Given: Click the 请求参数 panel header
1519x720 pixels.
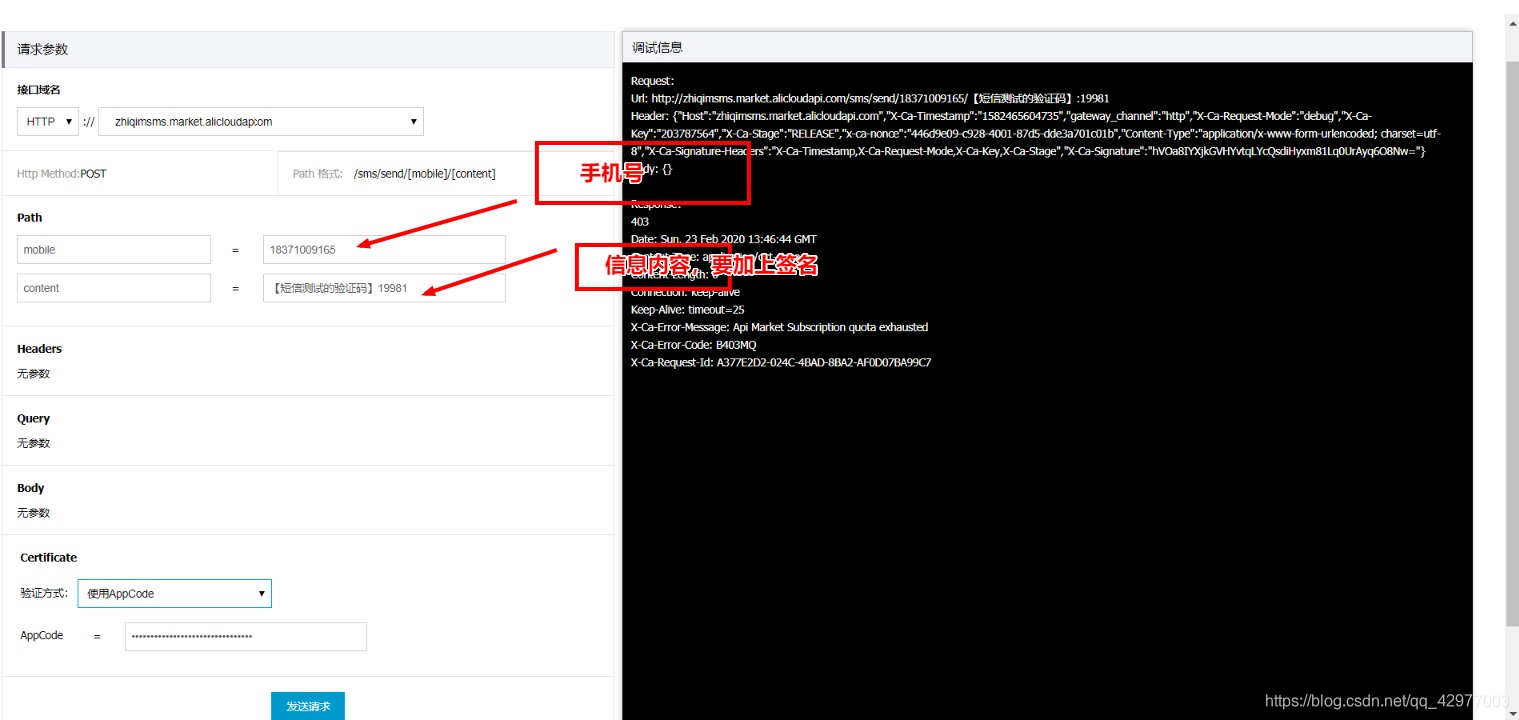Looking at the screenshot, I should tap(308, 49).
